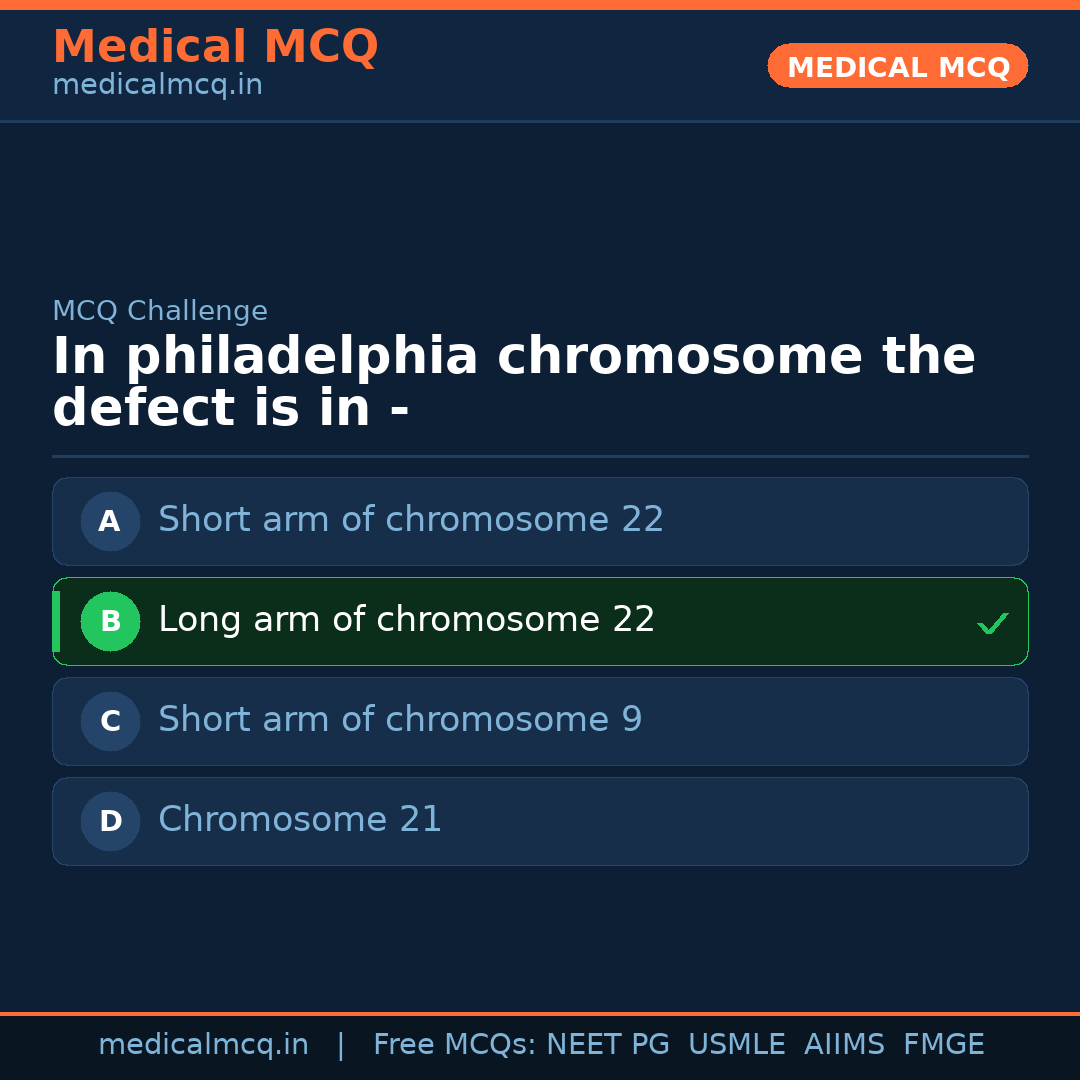Click NEET PG in the footer

click(x=608, y=1045)
